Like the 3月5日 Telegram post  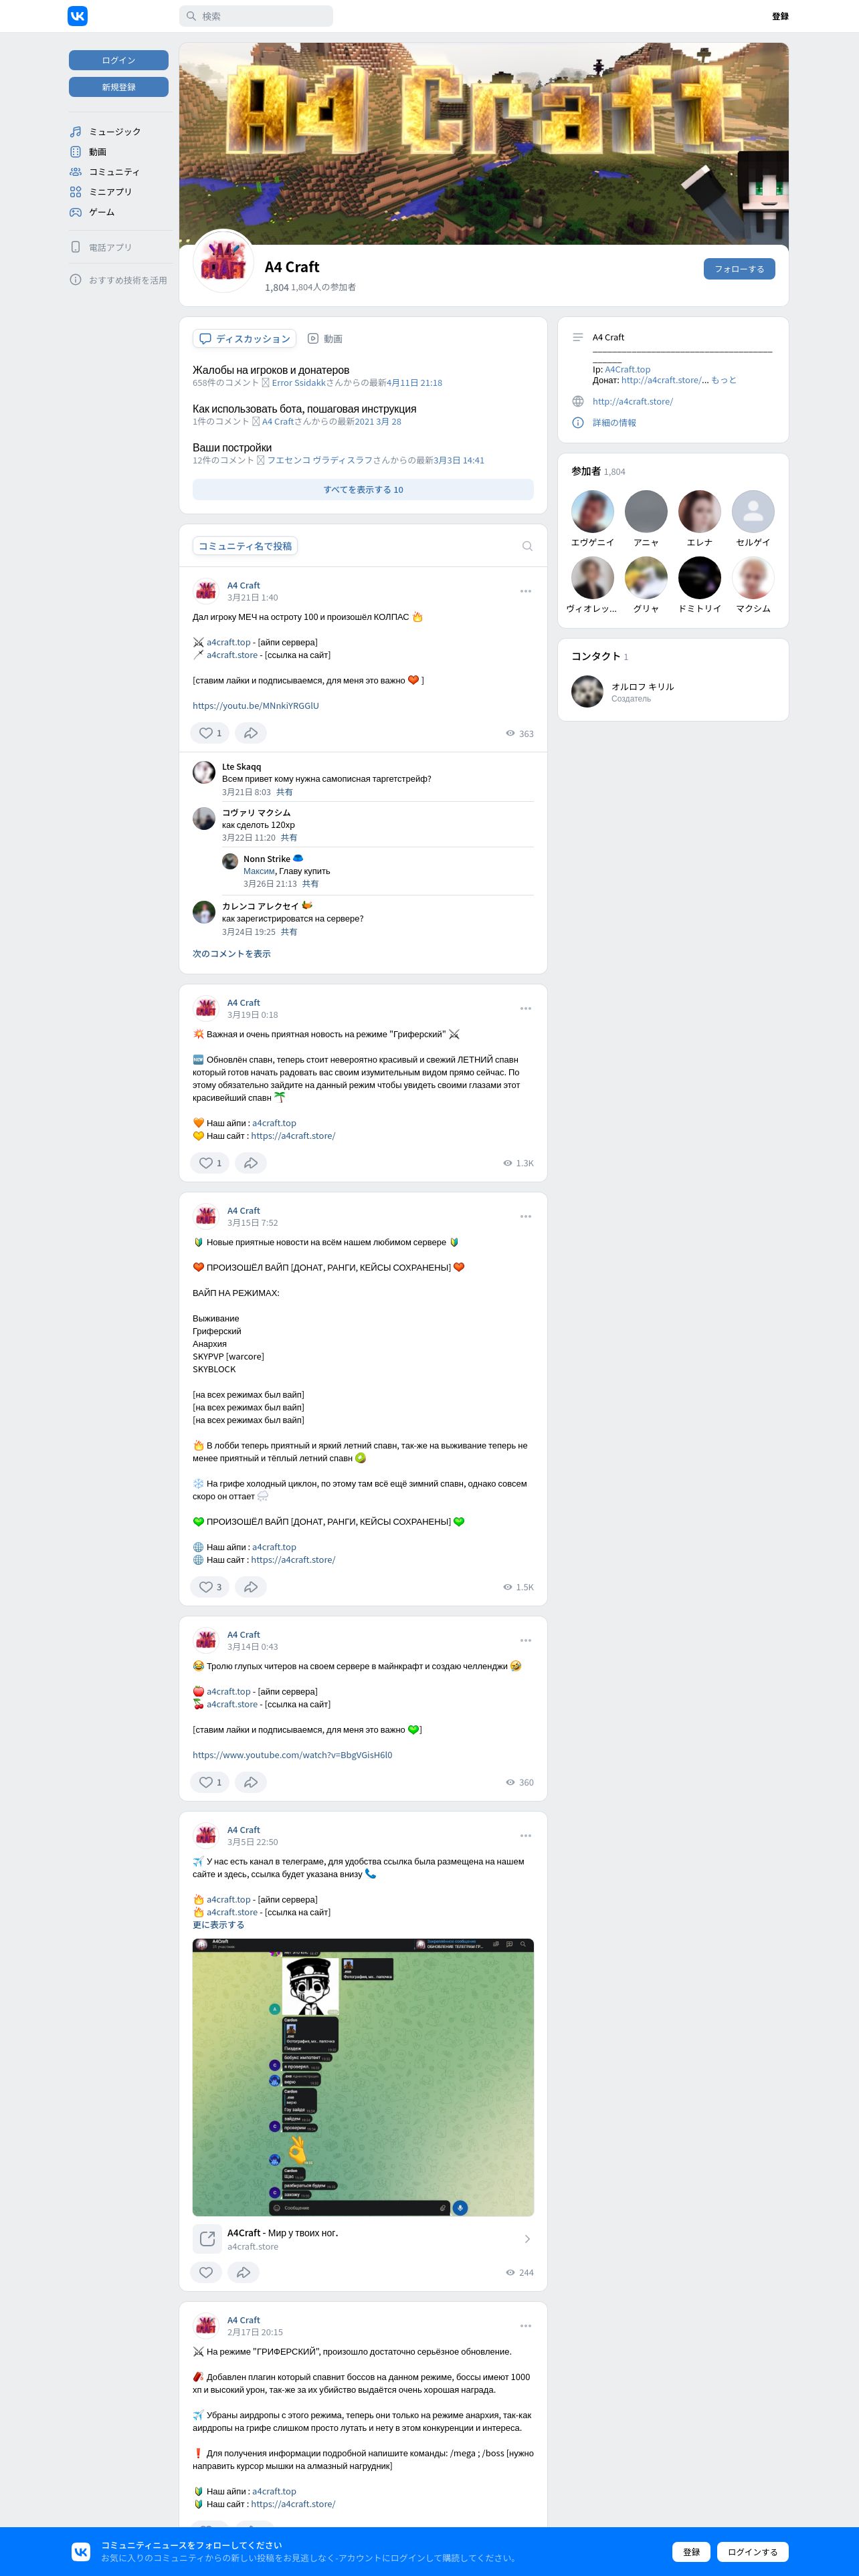point(206,2272)
